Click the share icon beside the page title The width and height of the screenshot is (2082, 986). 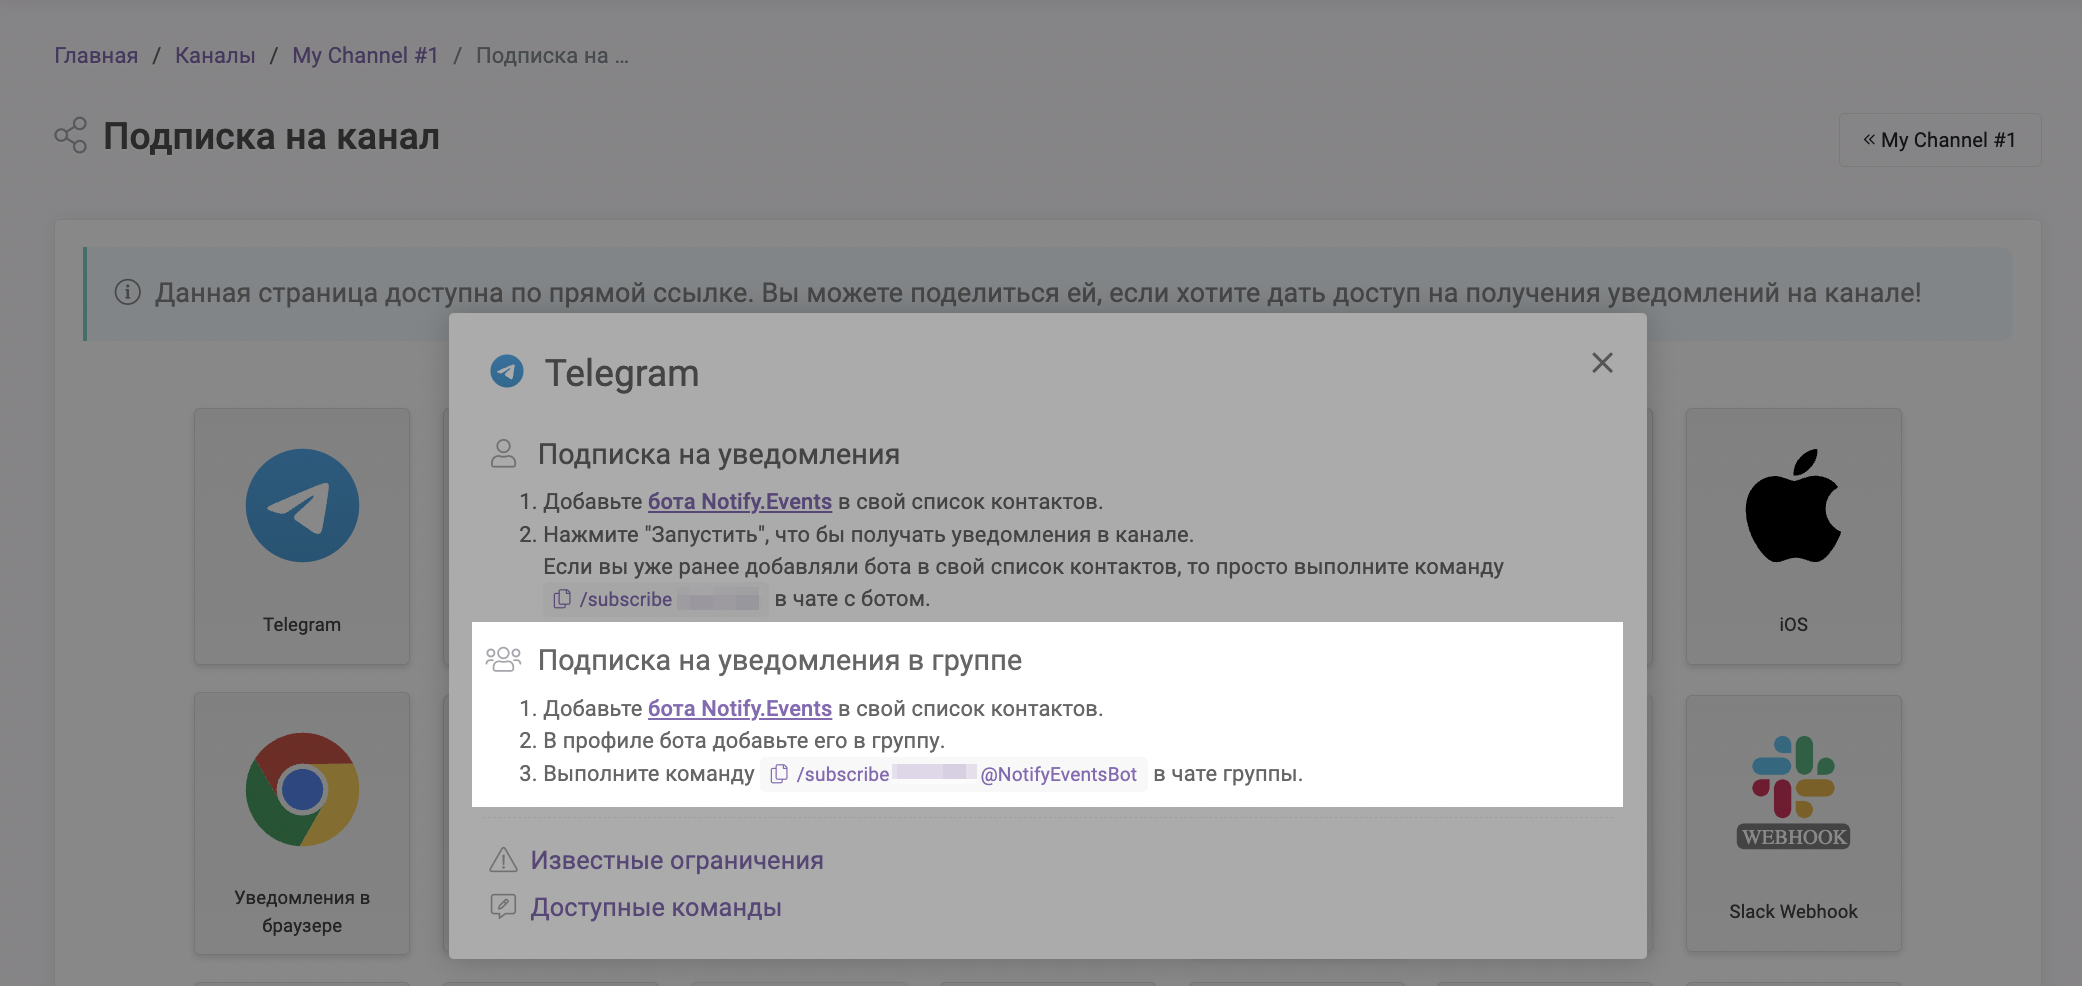tap(71, 135)
